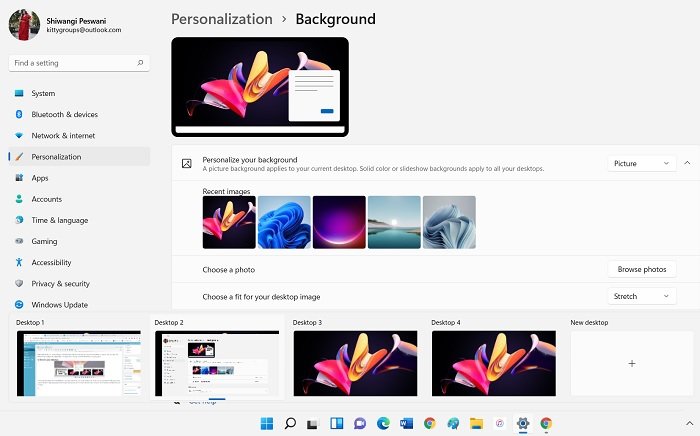This screenshot has width=700, height=436.
Task: Click the Find a setting search box
Action: (79, 63)
